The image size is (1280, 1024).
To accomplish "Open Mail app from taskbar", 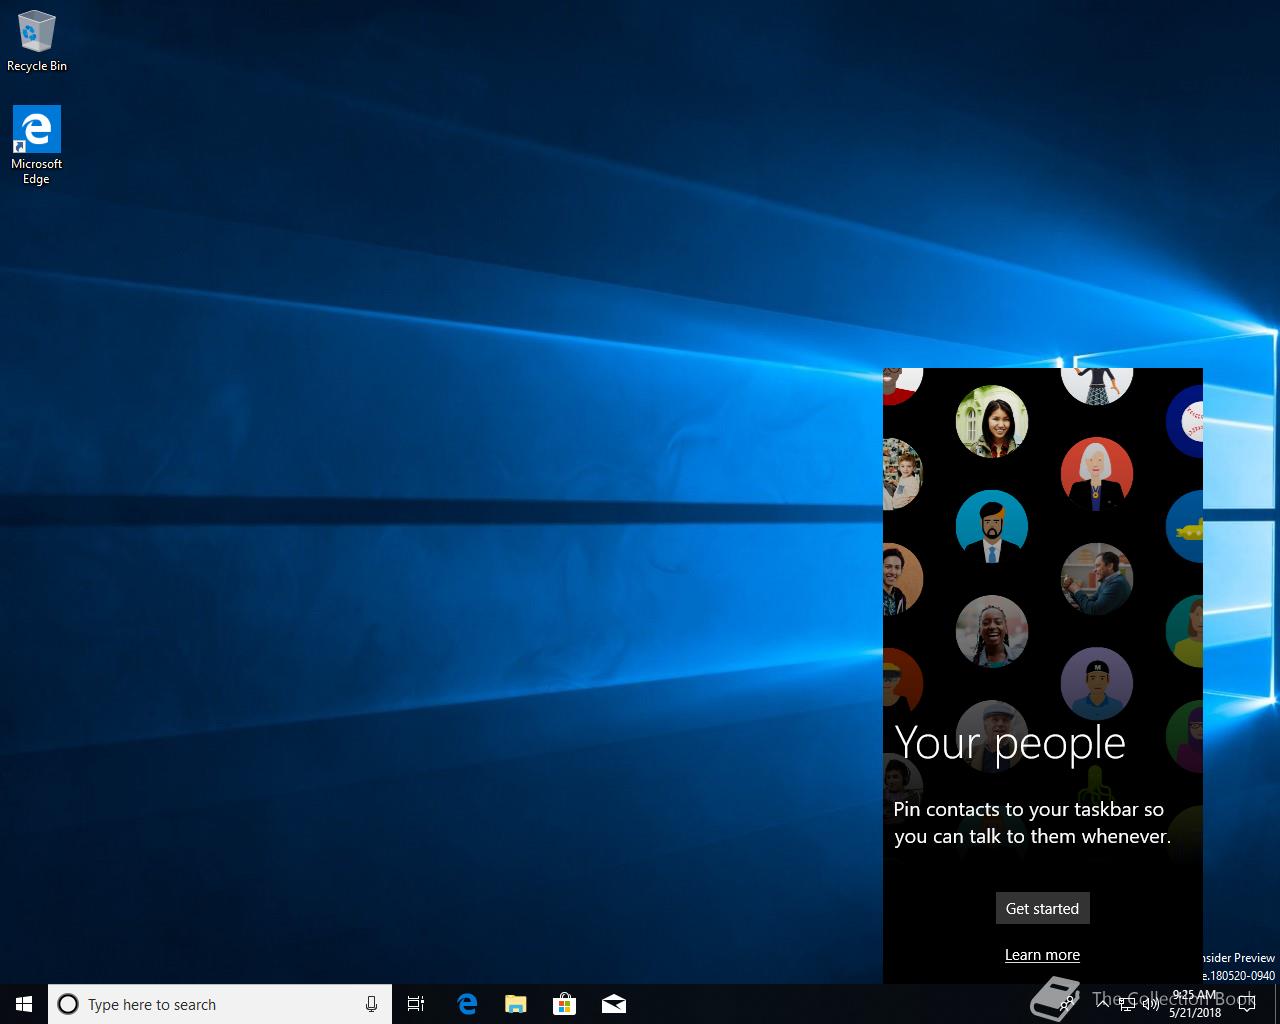I will point(614,1004).
